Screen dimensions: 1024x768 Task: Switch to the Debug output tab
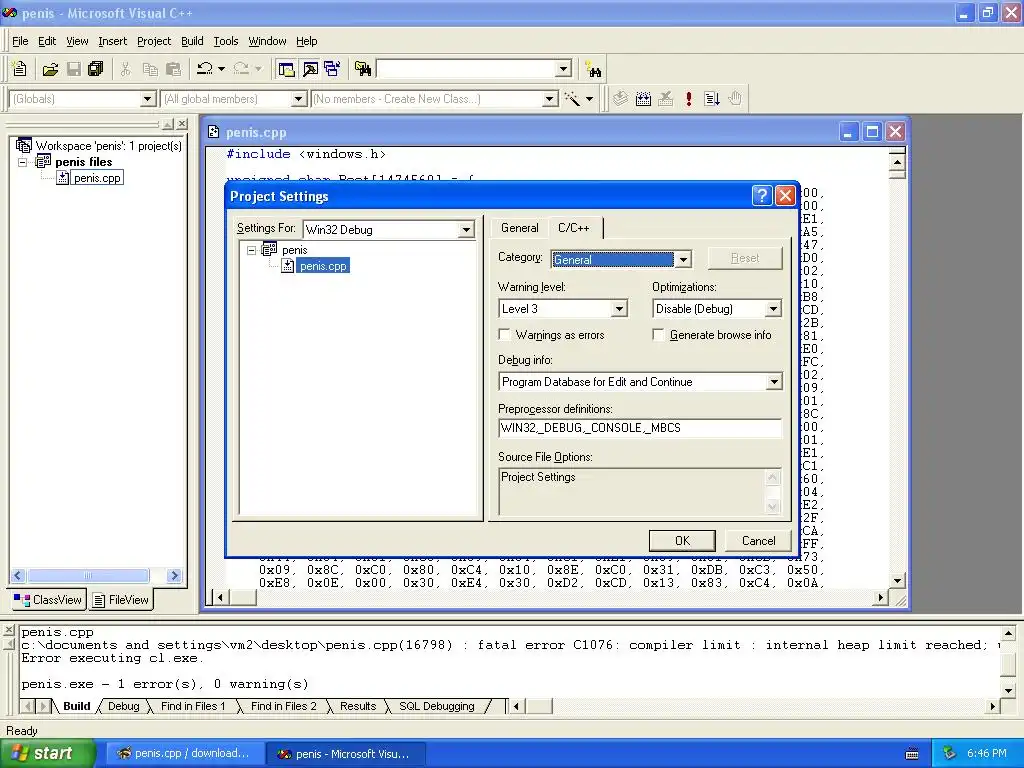(123, 706)
